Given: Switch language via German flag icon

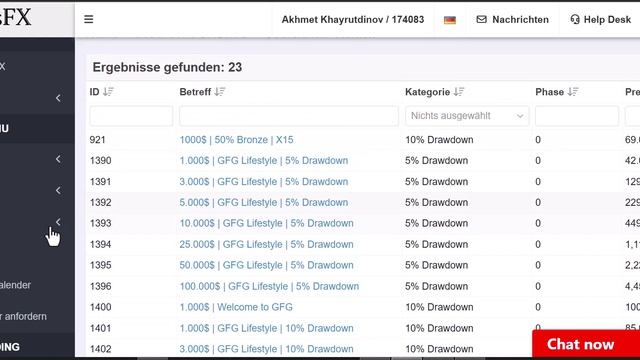Looking at the screenshot, I should pos(450,20).
